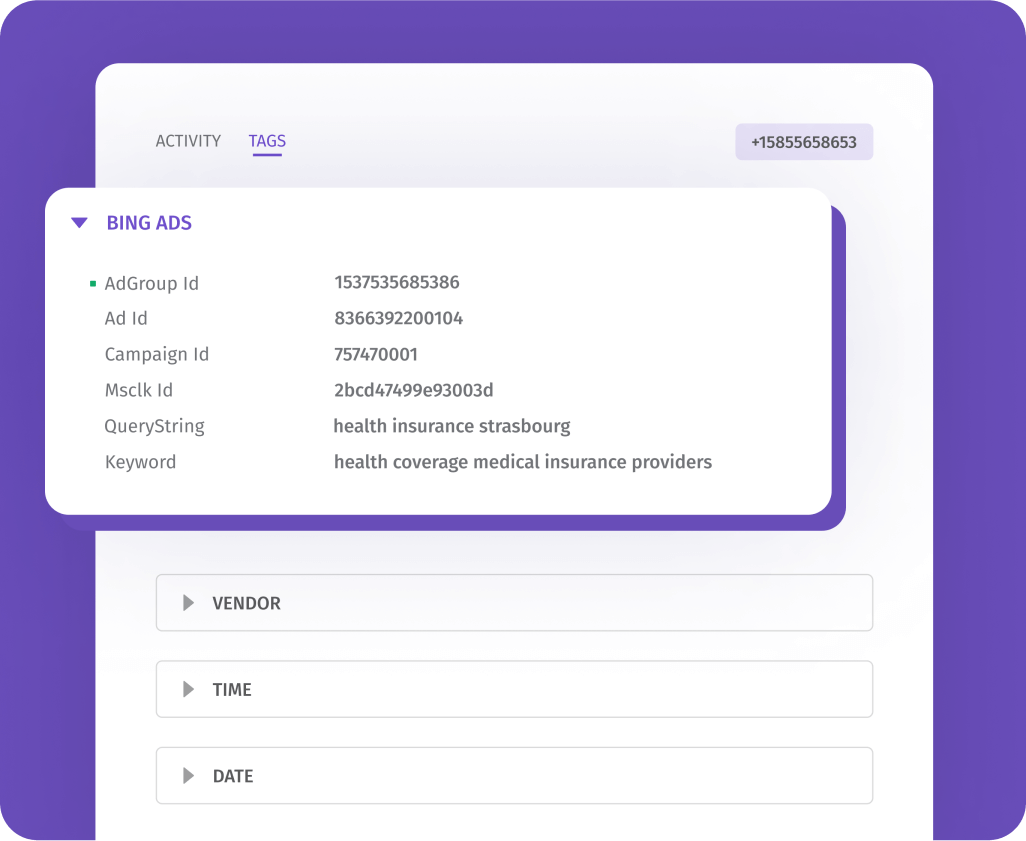Image resolution: width=1026 pixels, height=841 pixels.
Task: Click the Msclk Id label
Action: point(139,390)
